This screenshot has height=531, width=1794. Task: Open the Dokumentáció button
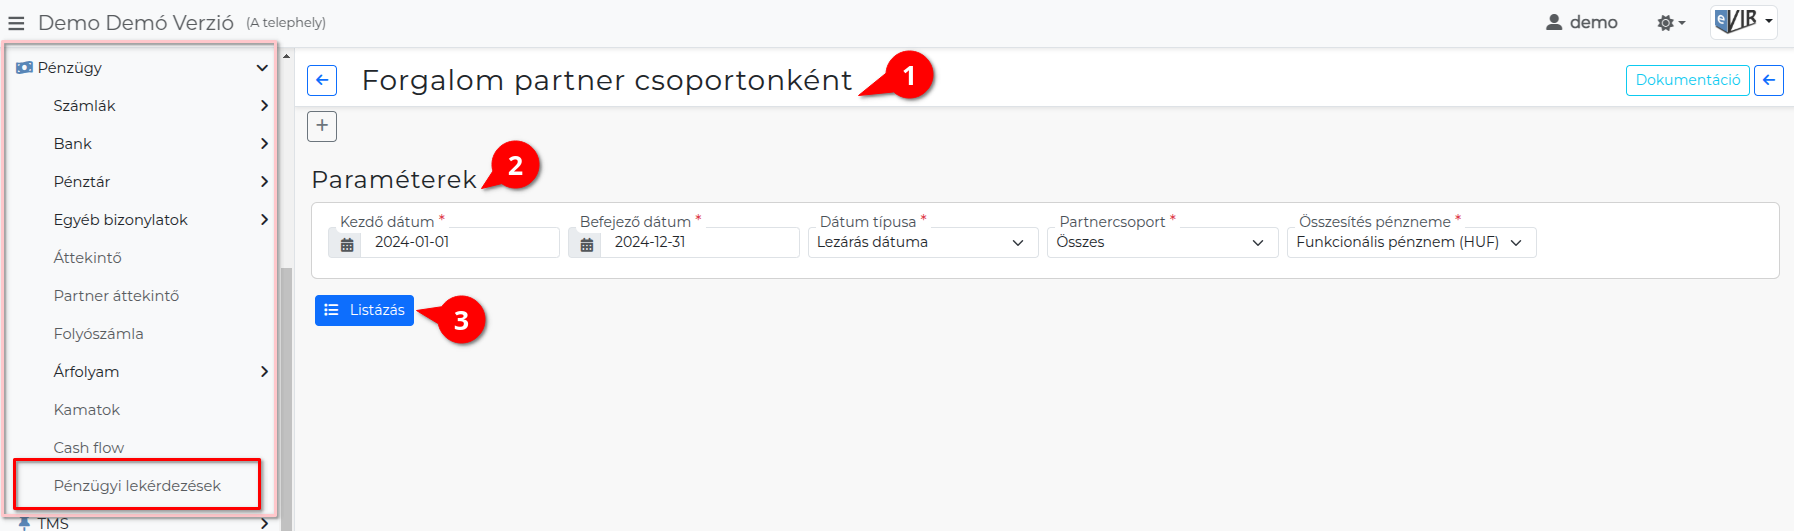pos(1687,80)
